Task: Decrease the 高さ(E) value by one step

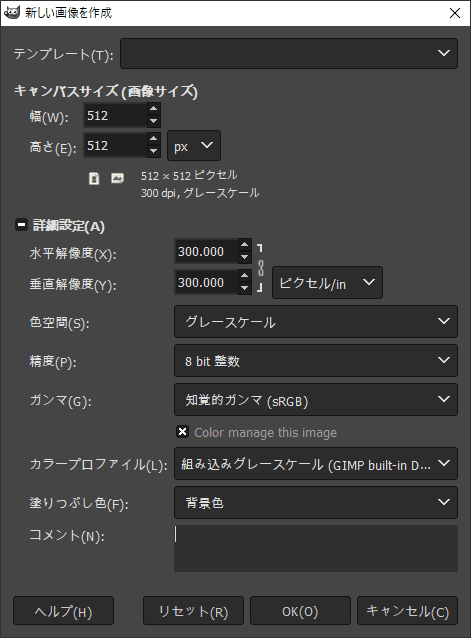Action: [x=153, y=151]
